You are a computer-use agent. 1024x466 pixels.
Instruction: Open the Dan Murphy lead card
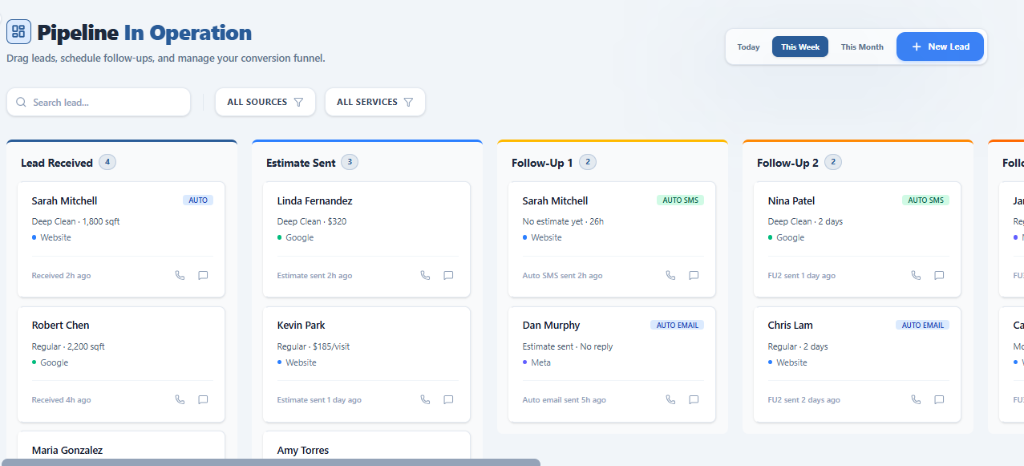612,364
